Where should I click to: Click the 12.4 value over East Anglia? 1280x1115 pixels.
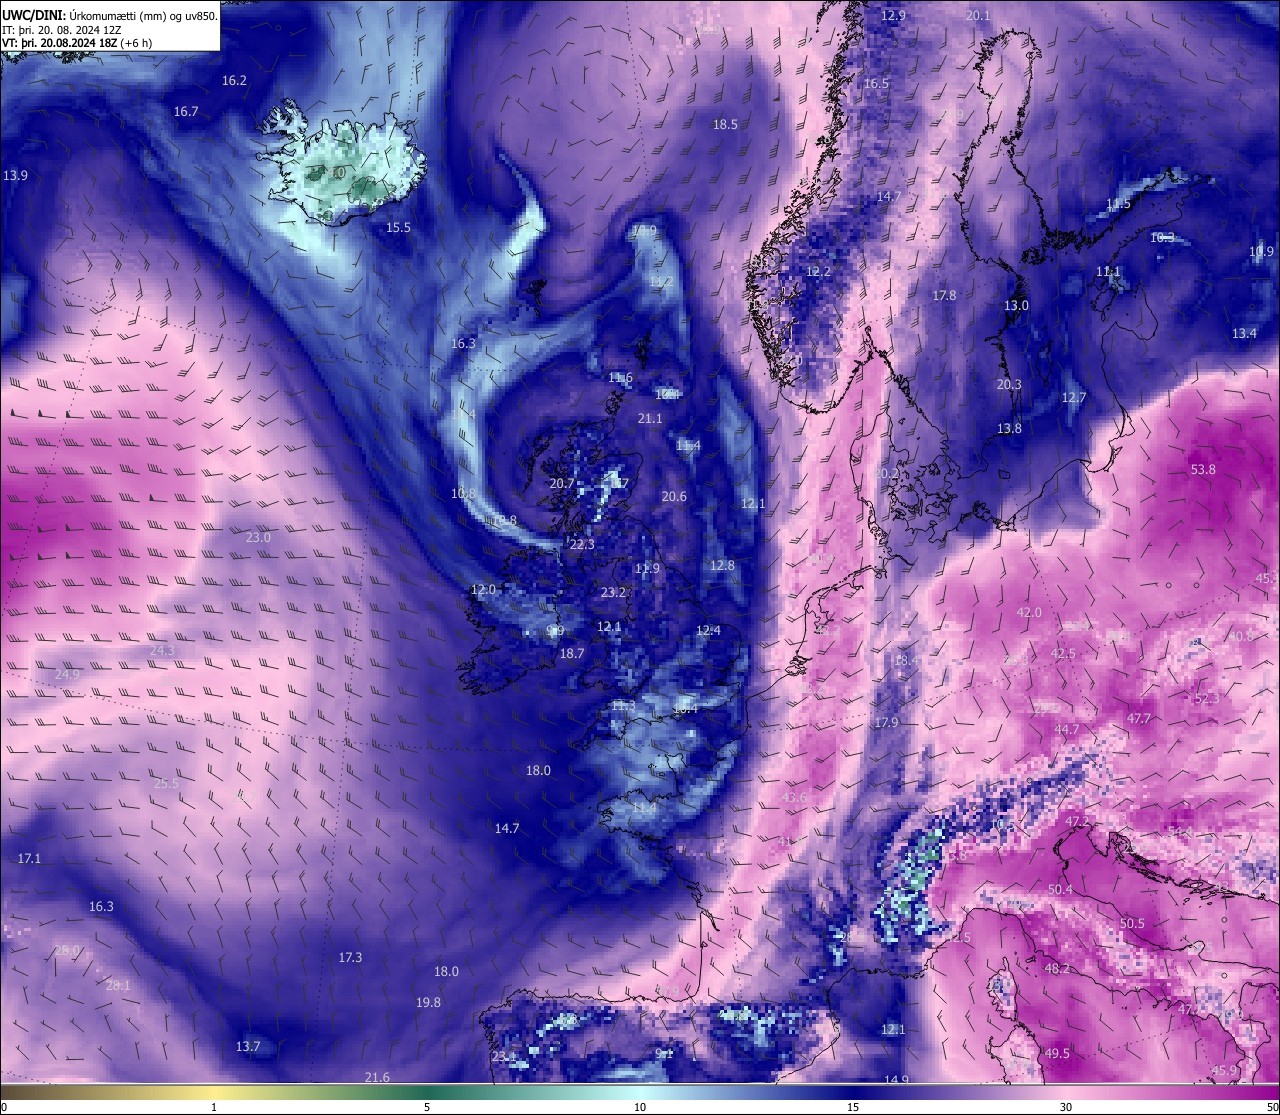(708, 630)
